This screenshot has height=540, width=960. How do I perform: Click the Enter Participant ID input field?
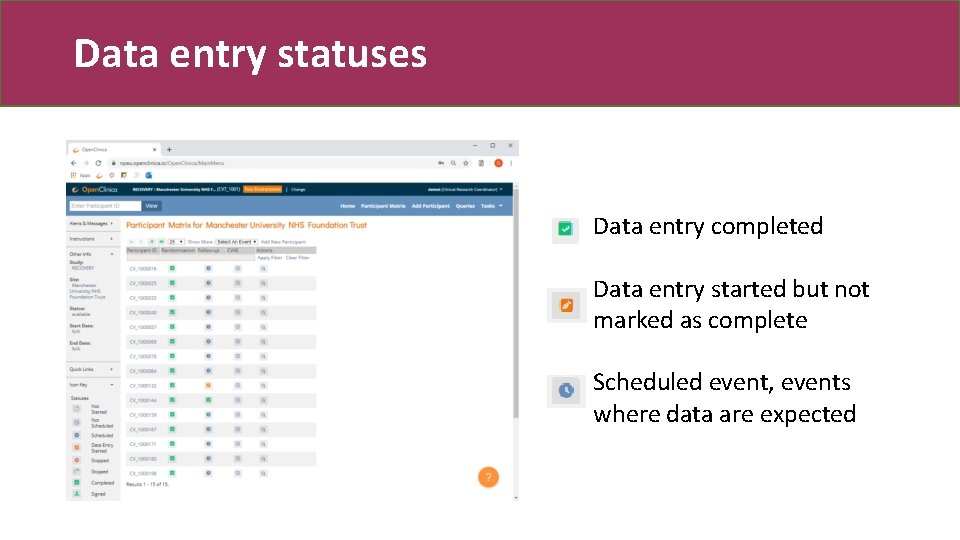pos(105,206)
